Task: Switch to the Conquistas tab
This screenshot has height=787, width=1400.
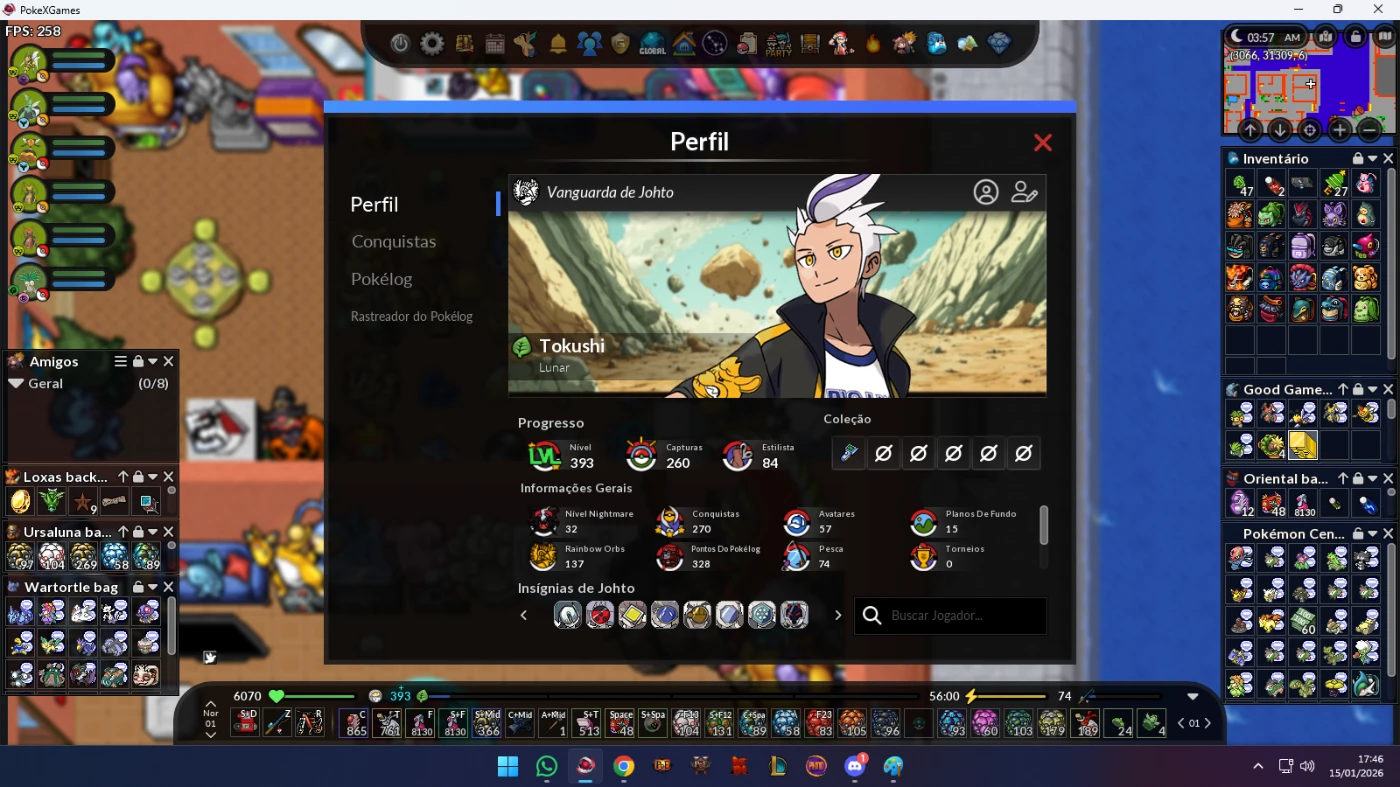Action: 394,241
